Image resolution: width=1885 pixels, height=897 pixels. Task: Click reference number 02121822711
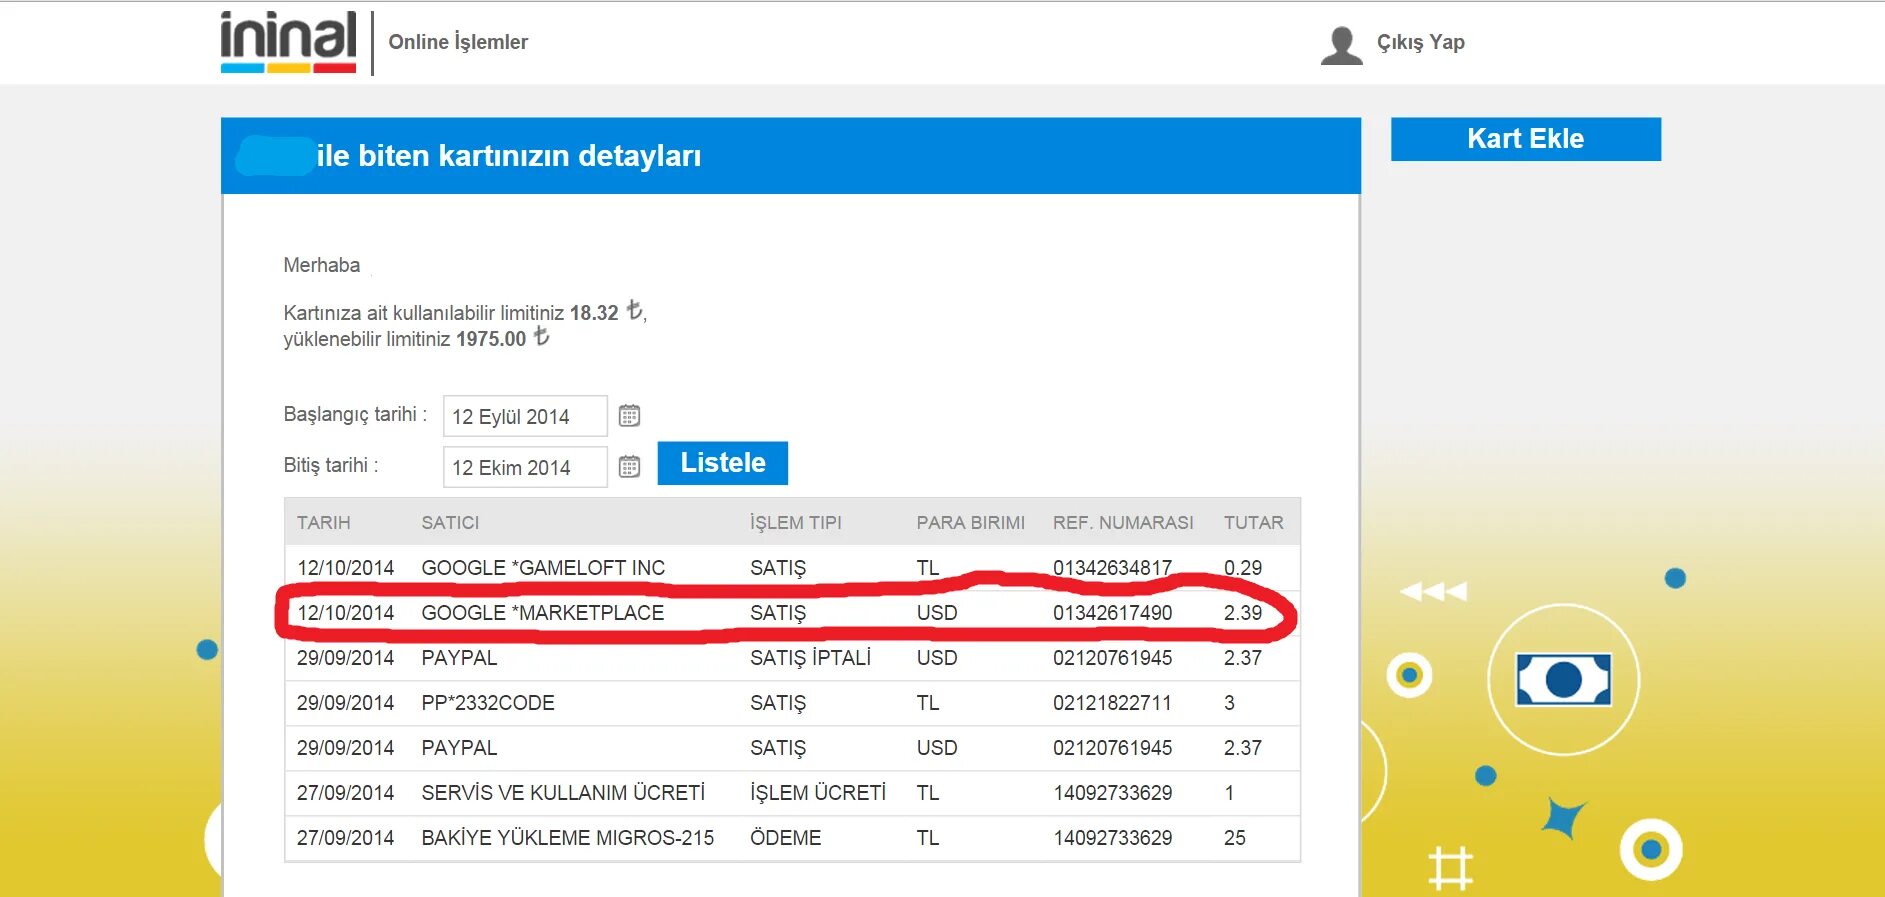point(1112,703)
